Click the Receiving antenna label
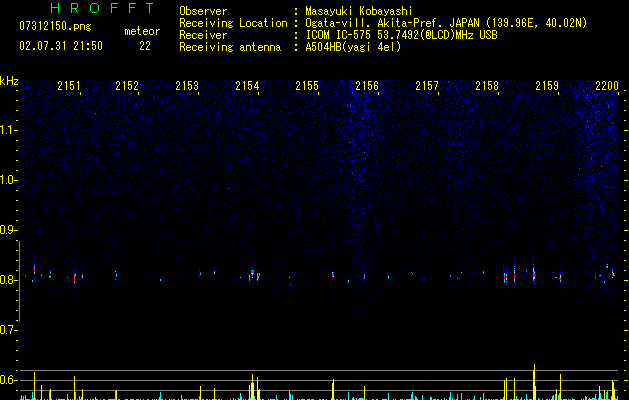Image resolution: width=629 pixels, height=400 pixels. point(230,47)
